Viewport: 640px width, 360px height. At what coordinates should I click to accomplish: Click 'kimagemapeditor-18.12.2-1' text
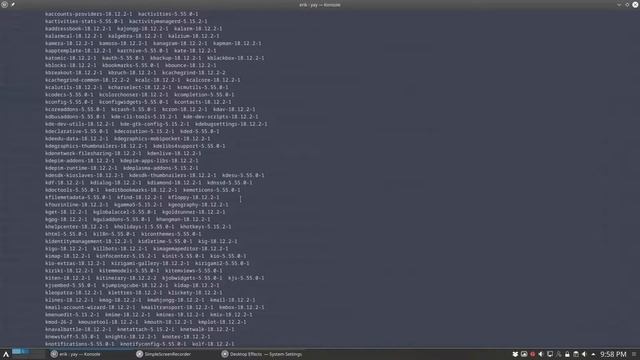coord(191,249)
